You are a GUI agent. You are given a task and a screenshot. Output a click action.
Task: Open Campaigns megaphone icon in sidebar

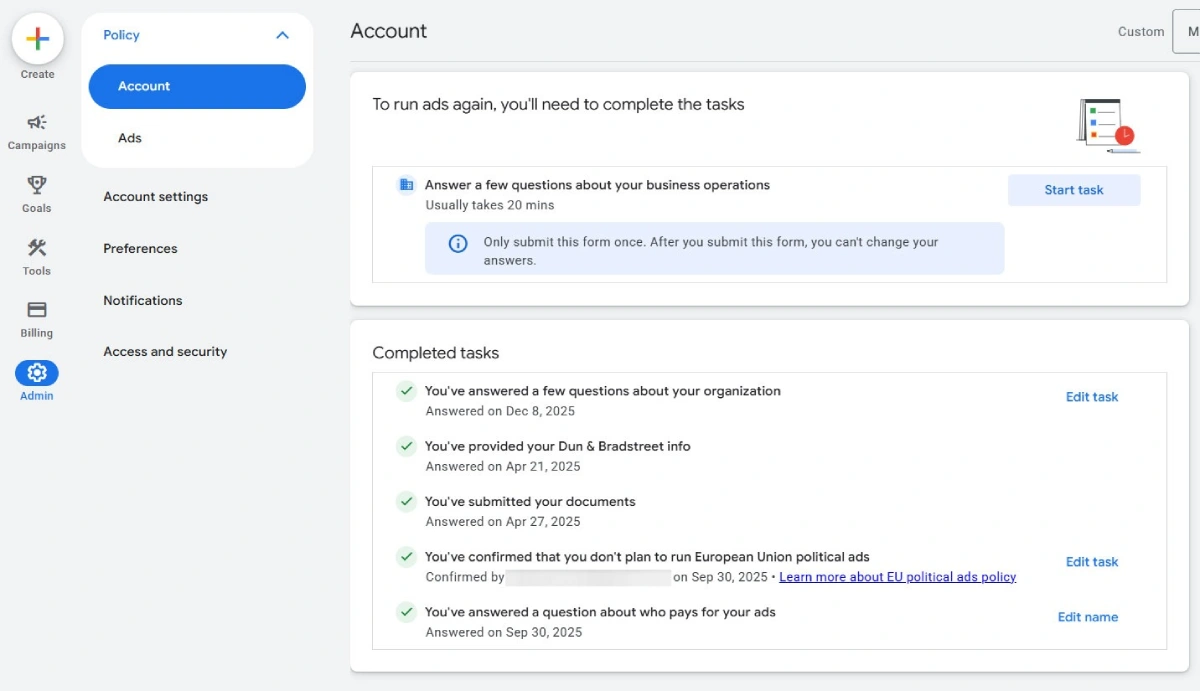coord(37,122)
